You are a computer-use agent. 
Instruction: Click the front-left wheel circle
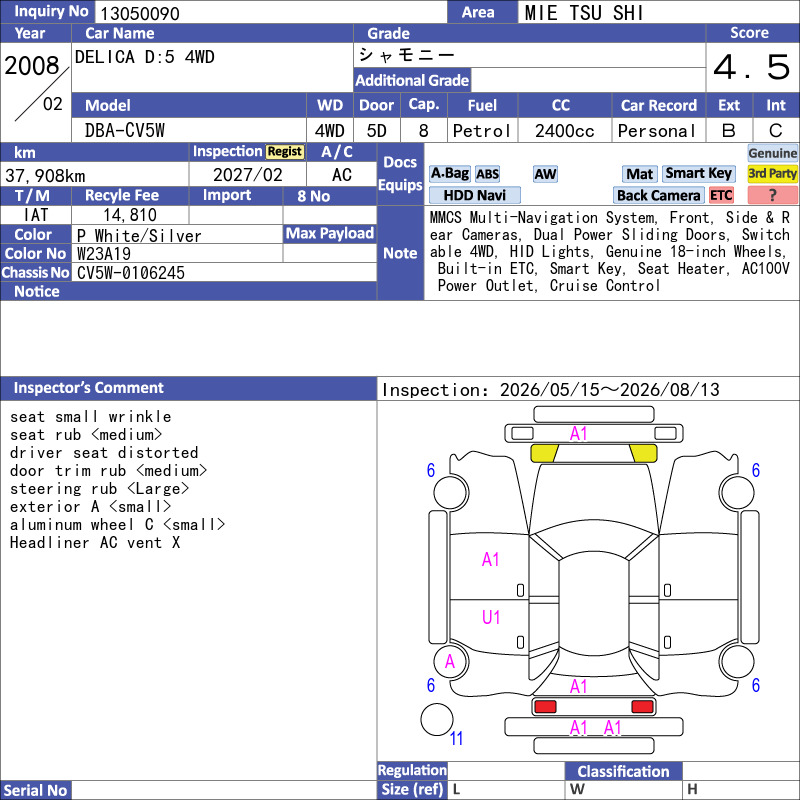coord(451,493)
